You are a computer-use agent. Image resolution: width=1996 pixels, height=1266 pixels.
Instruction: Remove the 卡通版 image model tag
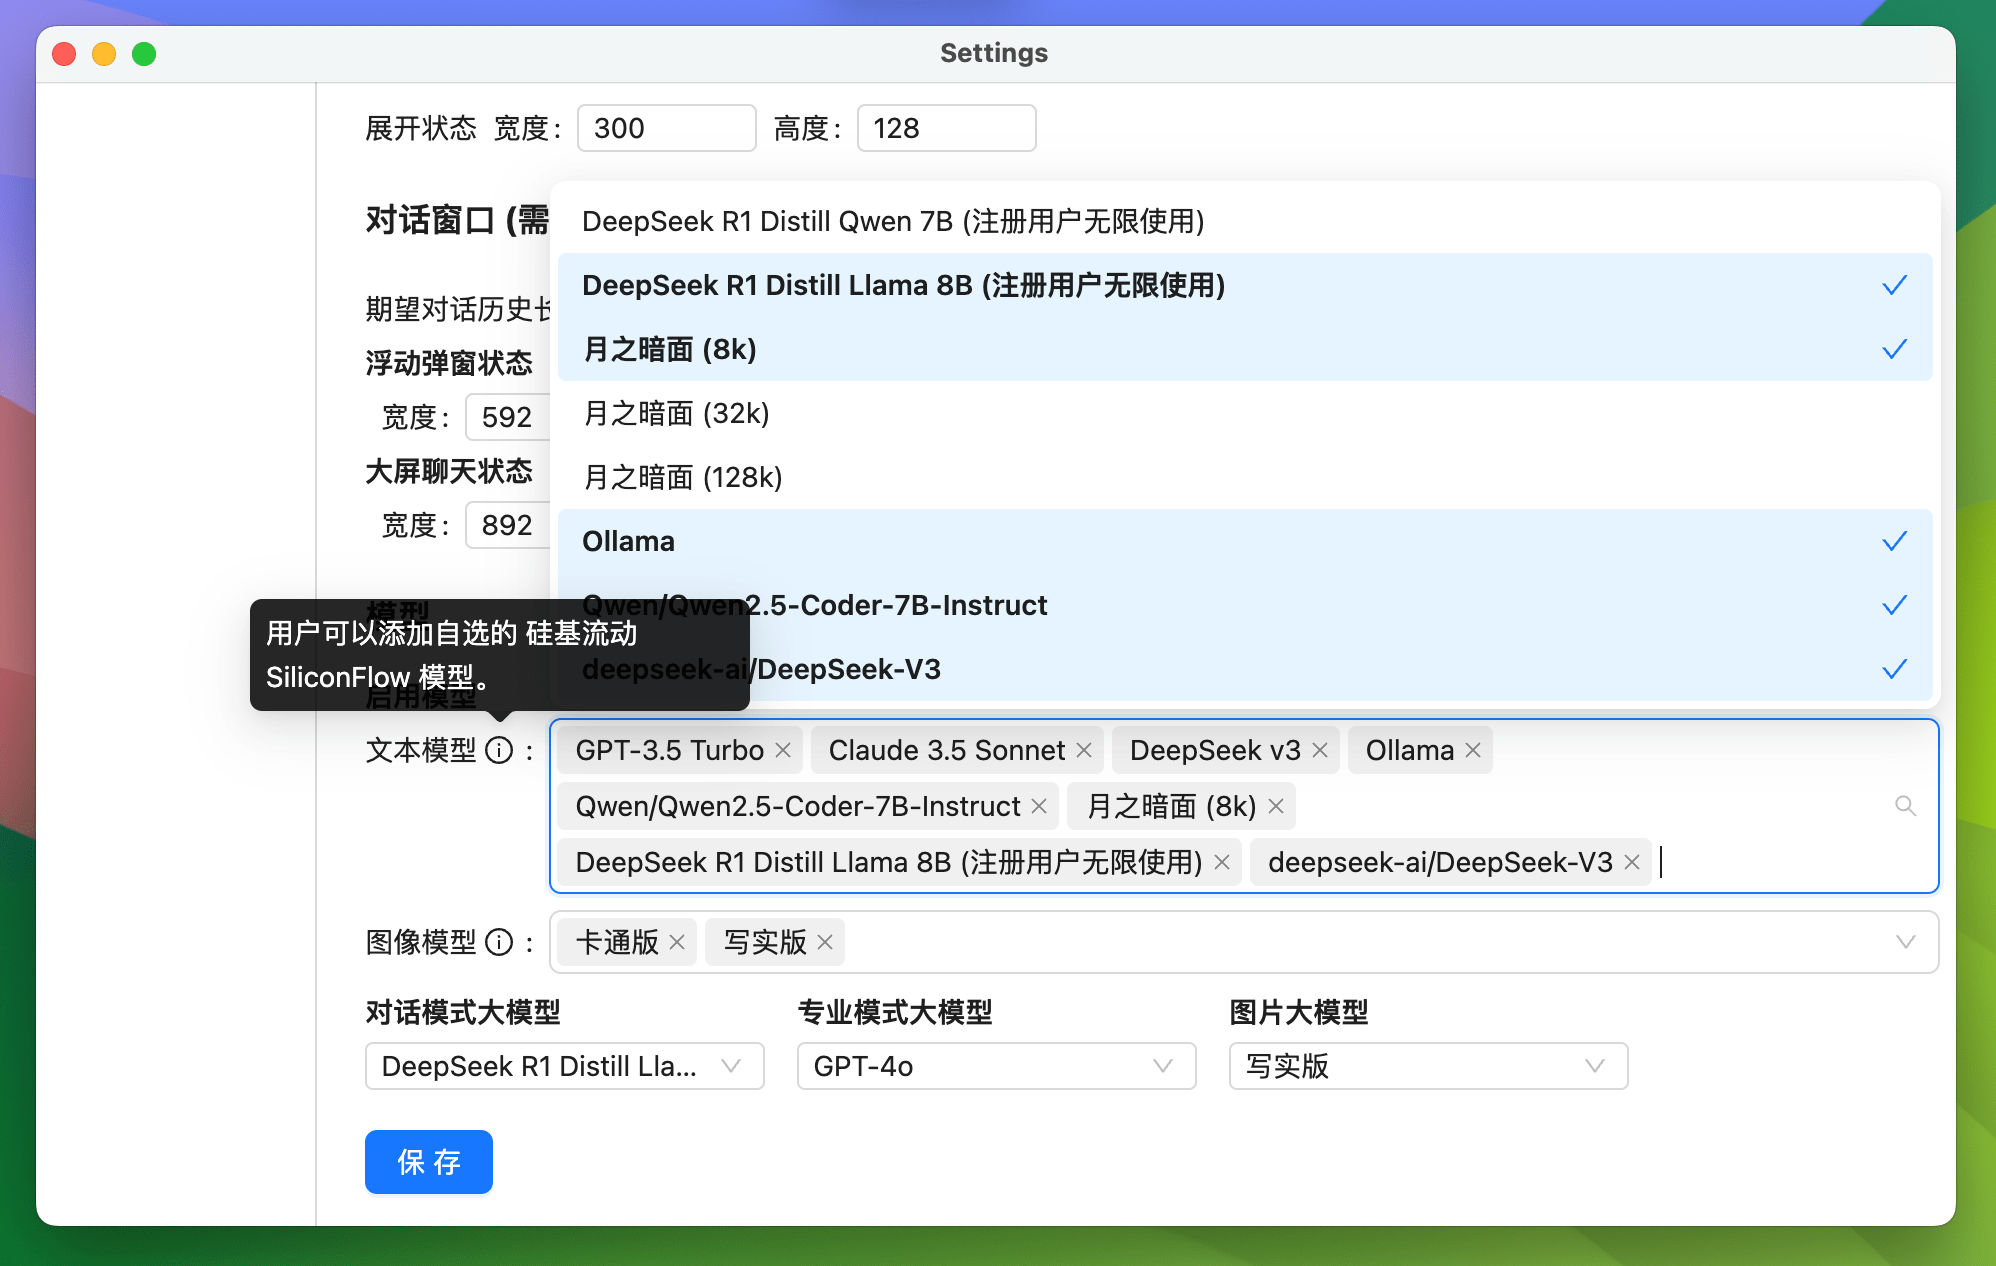coord(677,942)
